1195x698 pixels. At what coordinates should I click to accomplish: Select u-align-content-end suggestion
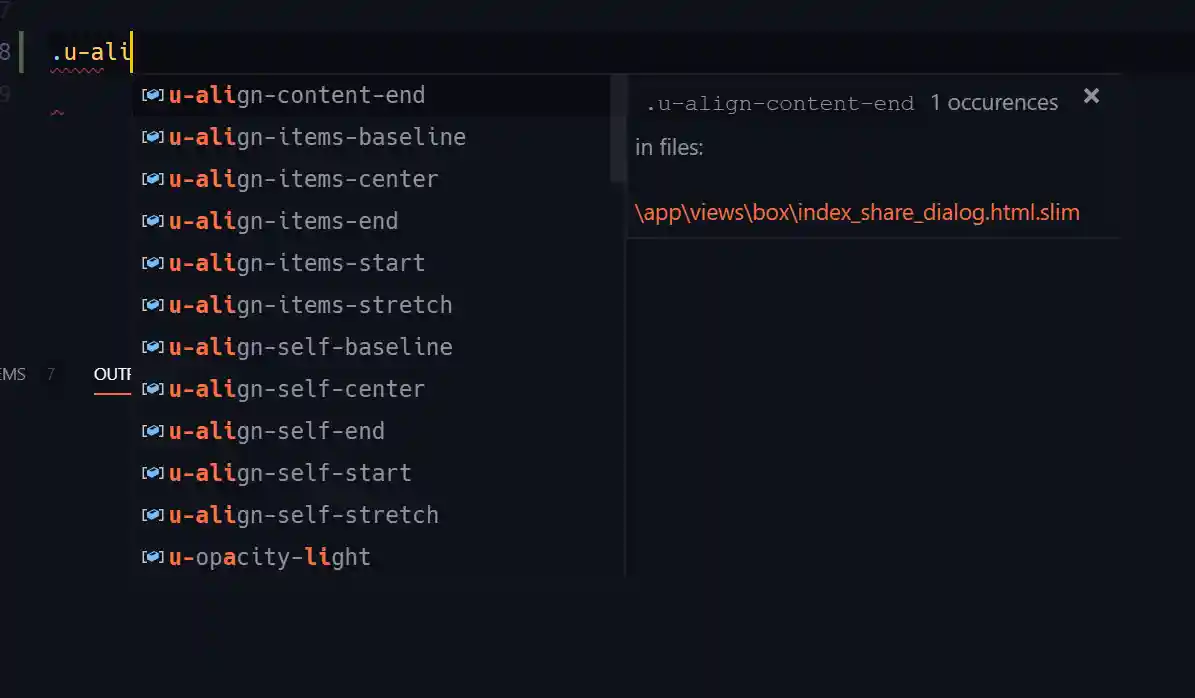[x=297, y=95]
